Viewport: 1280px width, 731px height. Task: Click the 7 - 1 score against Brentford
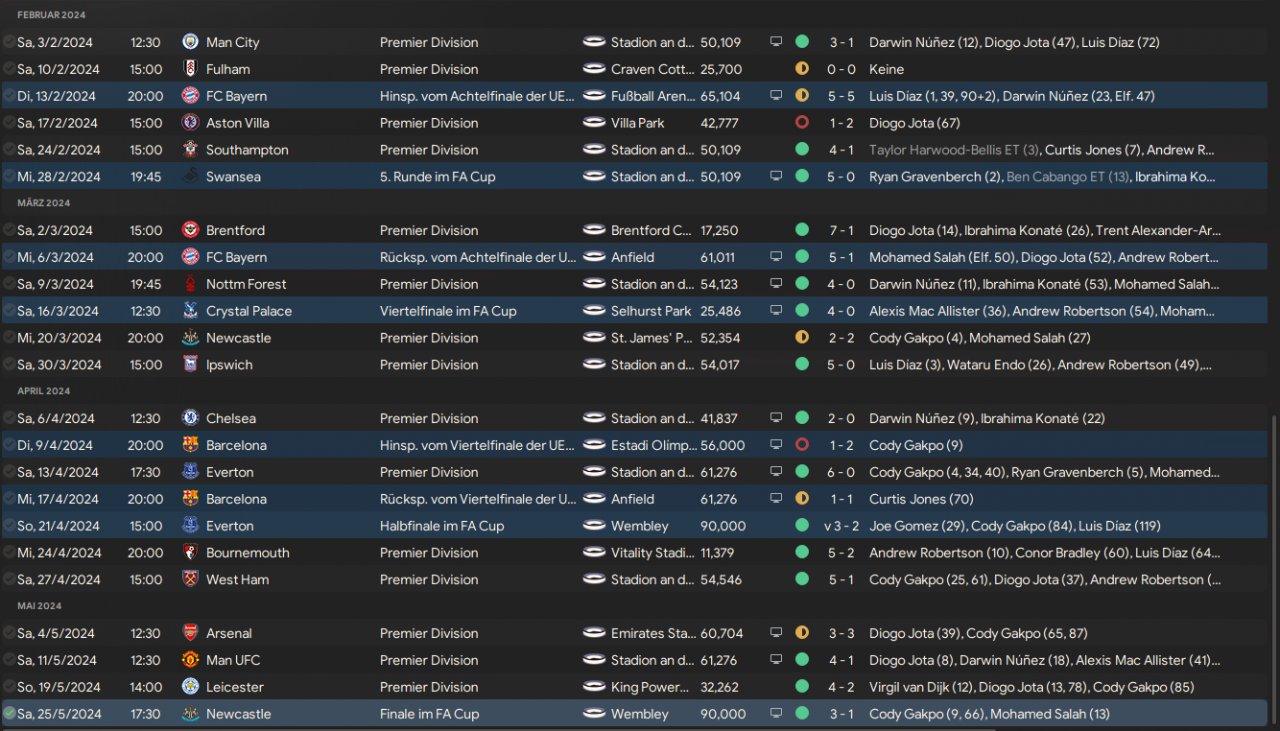point(842,230)
